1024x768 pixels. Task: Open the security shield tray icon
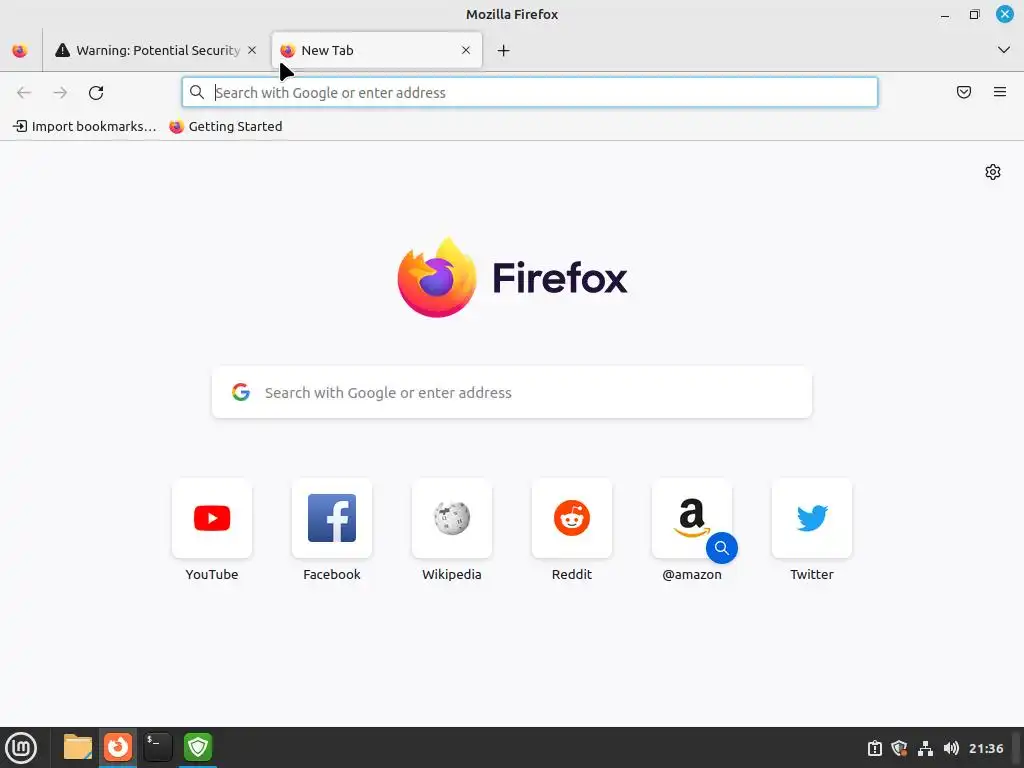(899, 748)
